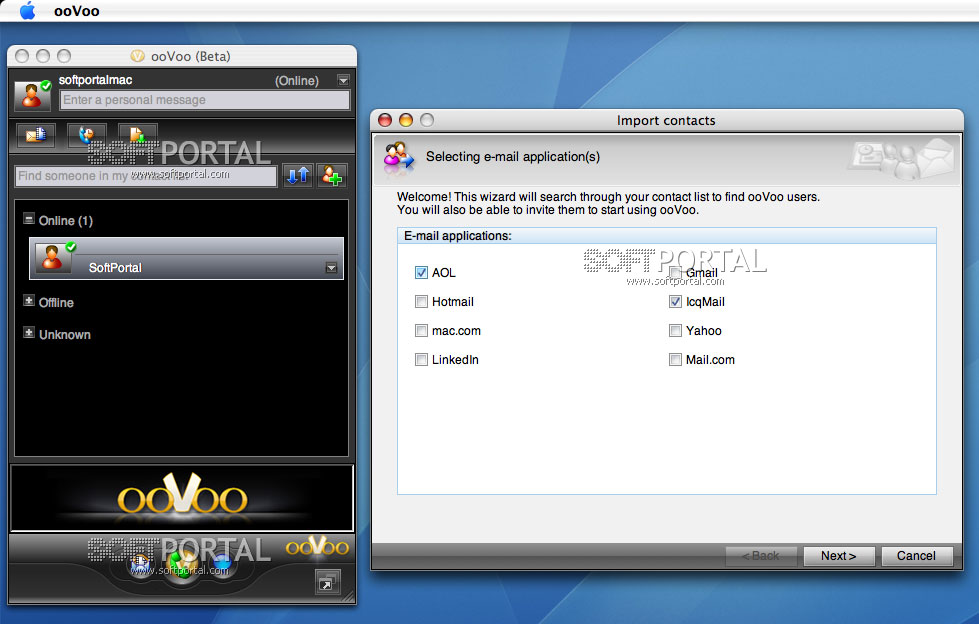Open the Online status dropdown arrow

pos(343,80)
